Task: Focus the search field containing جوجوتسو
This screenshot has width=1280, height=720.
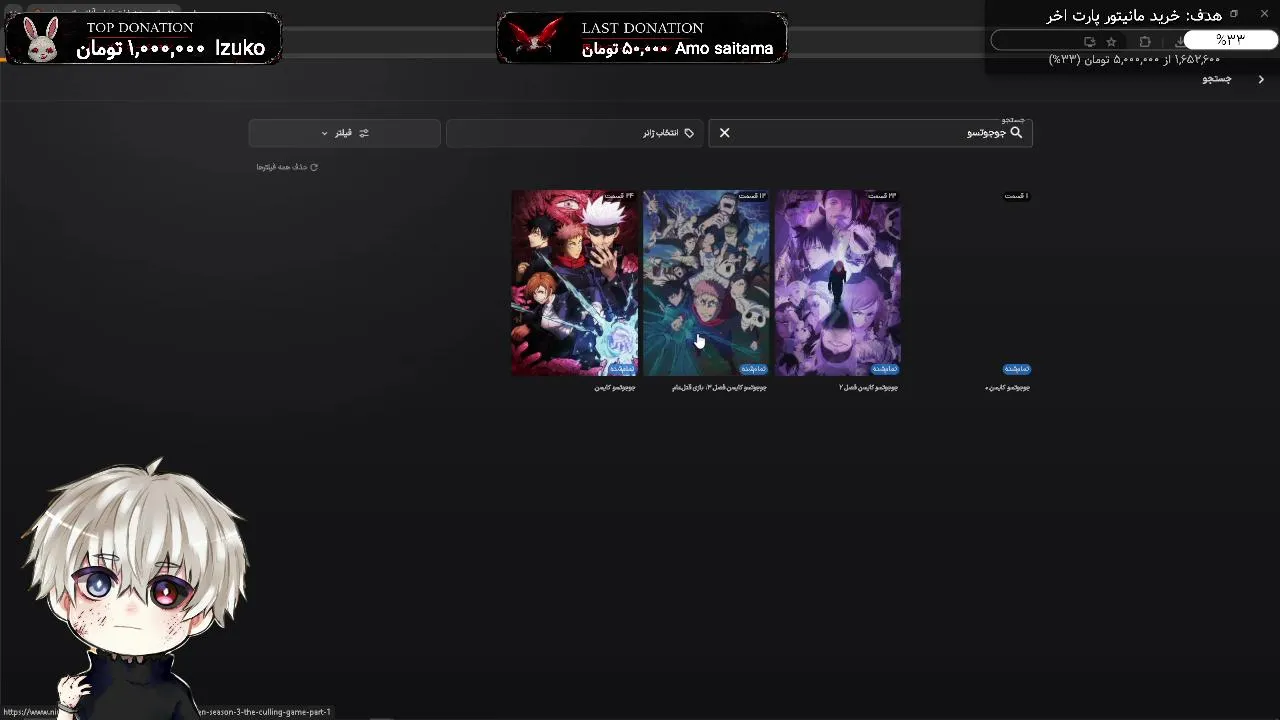Action: 870,133
